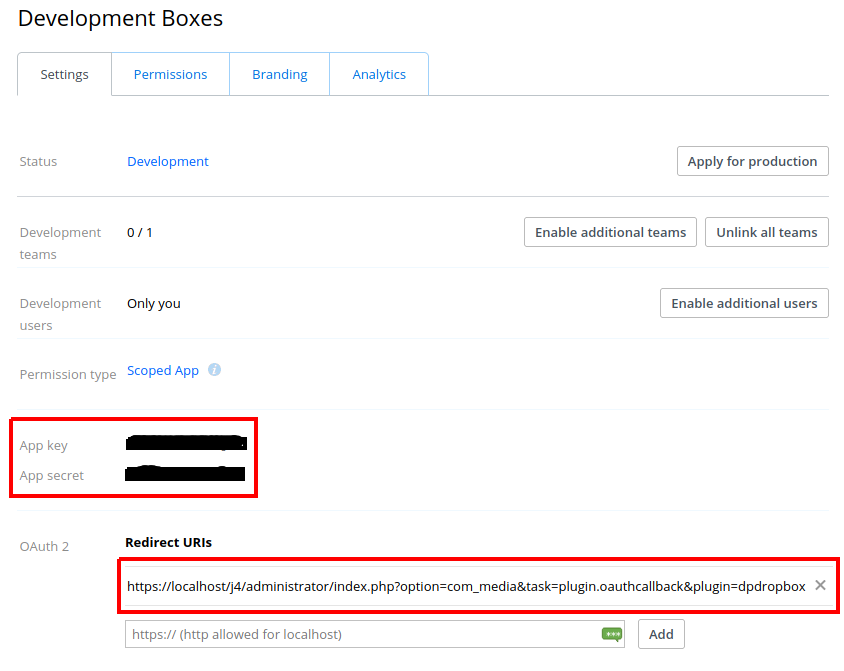844x671 pixels.
Task: Click the info icon beside Scoped App
Action: pyautogui.click(x=214, y=370)
